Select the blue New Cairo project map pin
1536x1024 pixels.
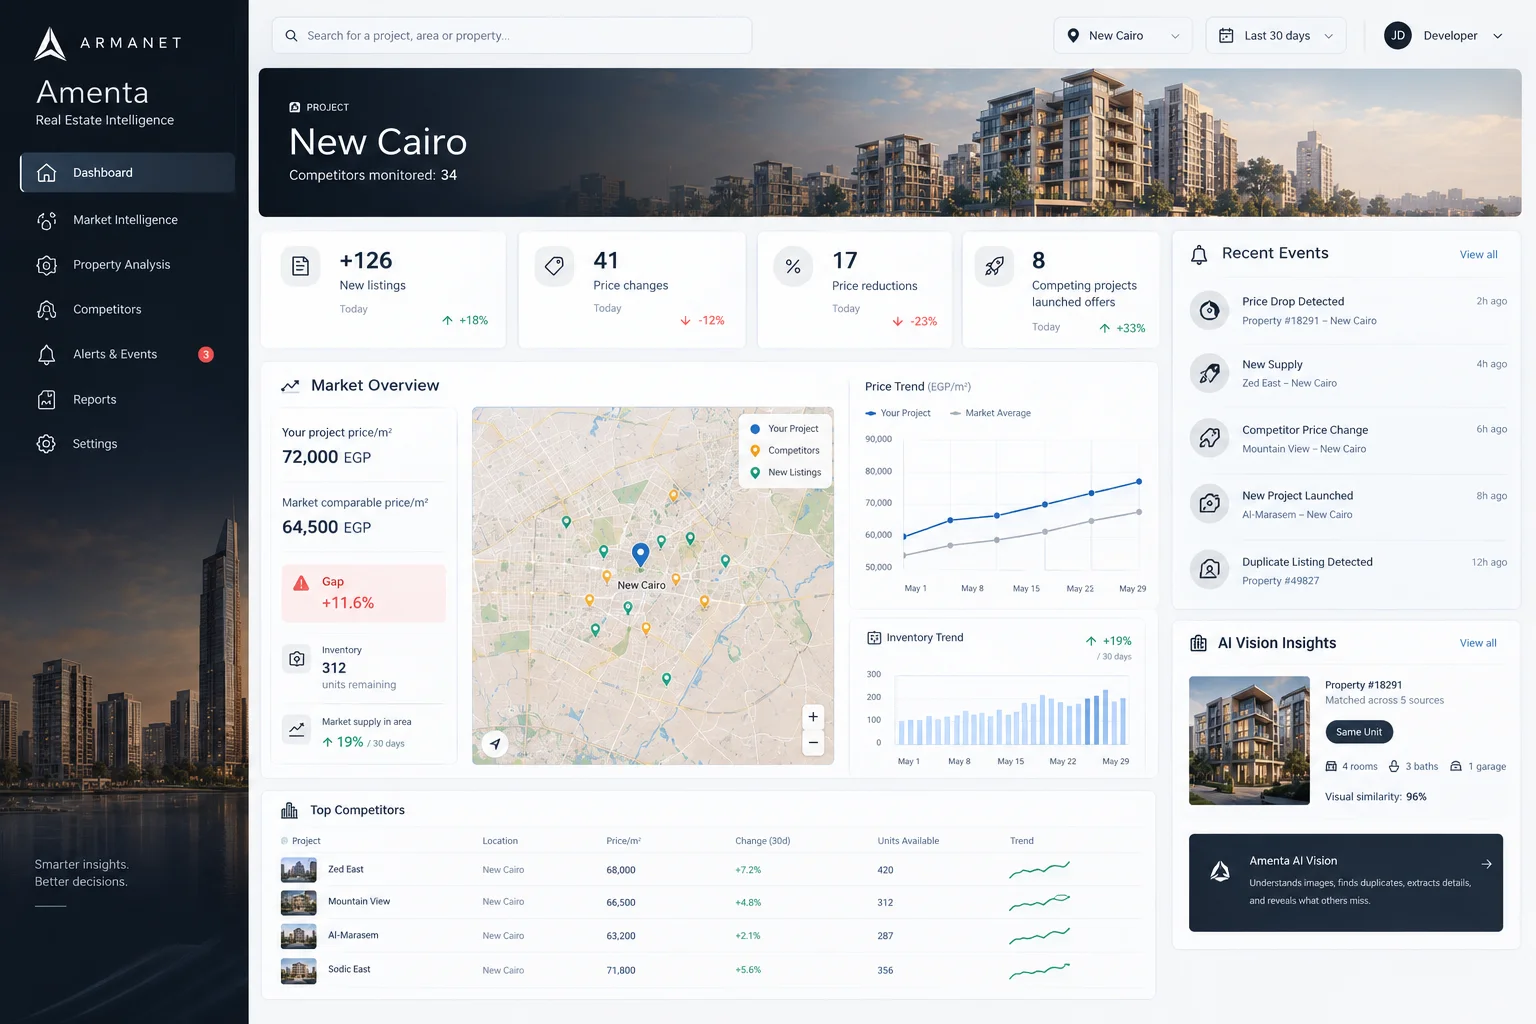[641, 555]
